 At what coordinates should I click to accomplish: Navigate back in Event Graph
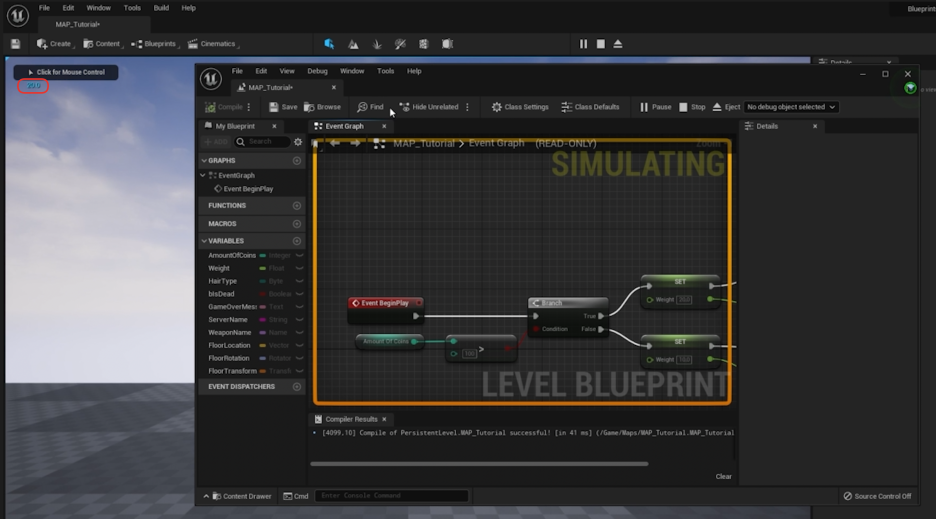335,143
